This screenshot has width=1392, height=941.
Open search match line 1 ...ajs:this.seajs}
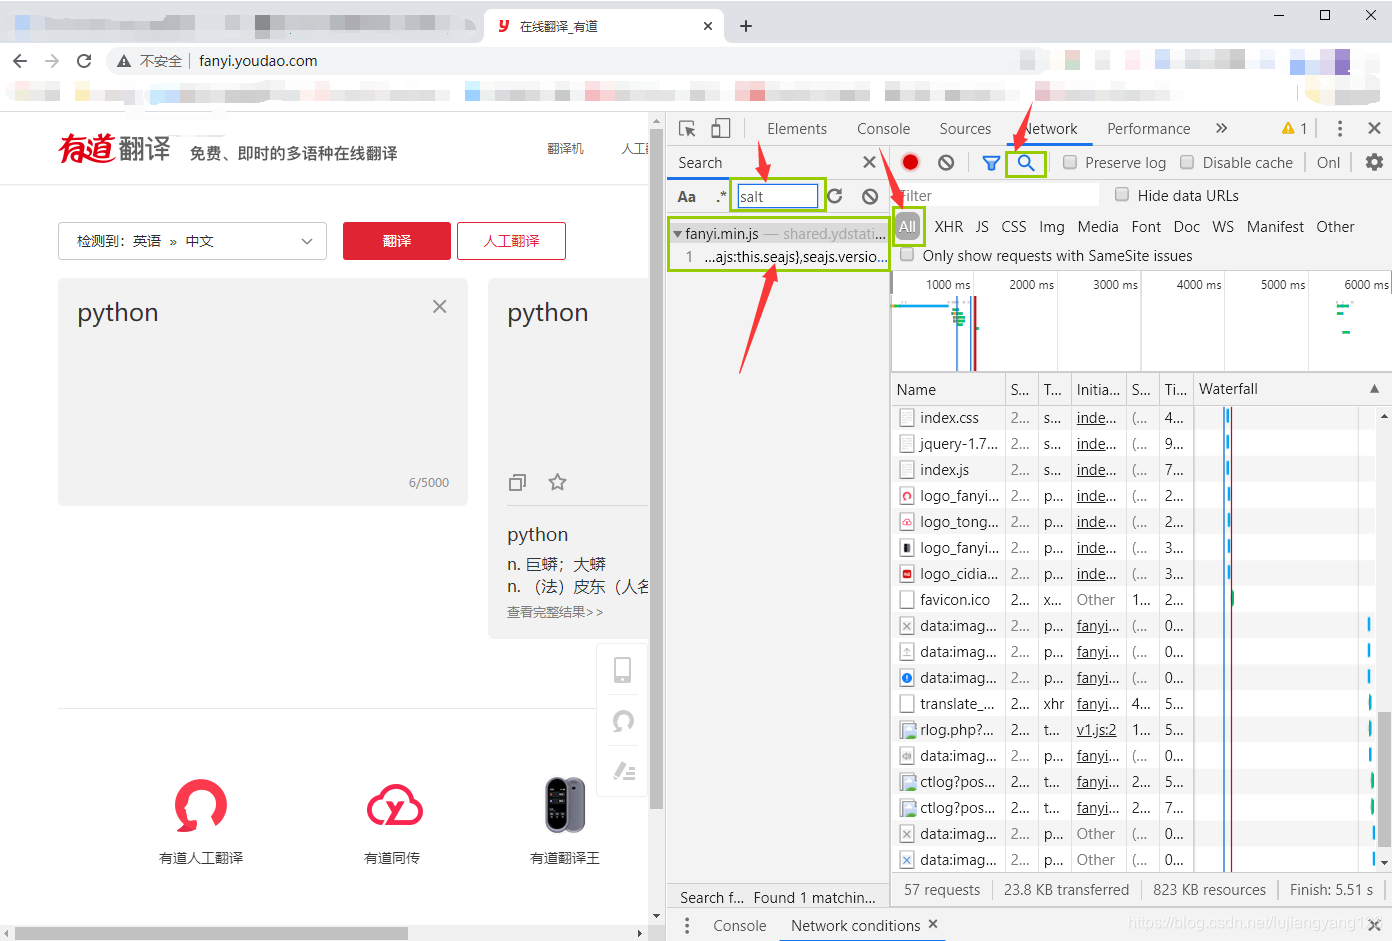pos(778,257)
